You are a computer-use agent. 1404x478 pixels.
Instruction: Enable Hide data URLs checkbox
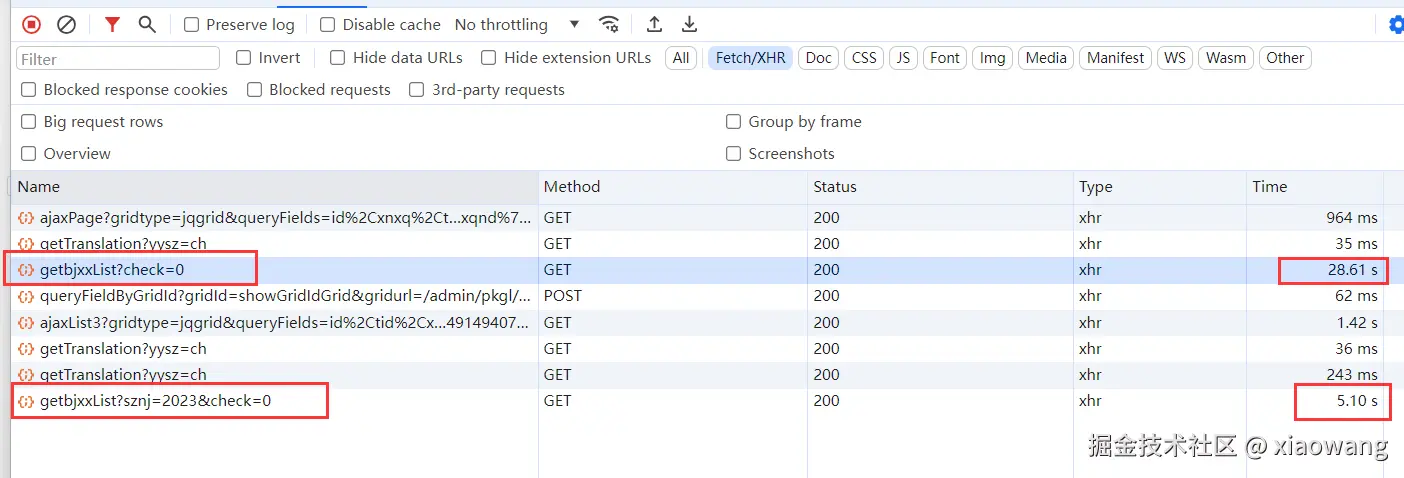point(338,58)
